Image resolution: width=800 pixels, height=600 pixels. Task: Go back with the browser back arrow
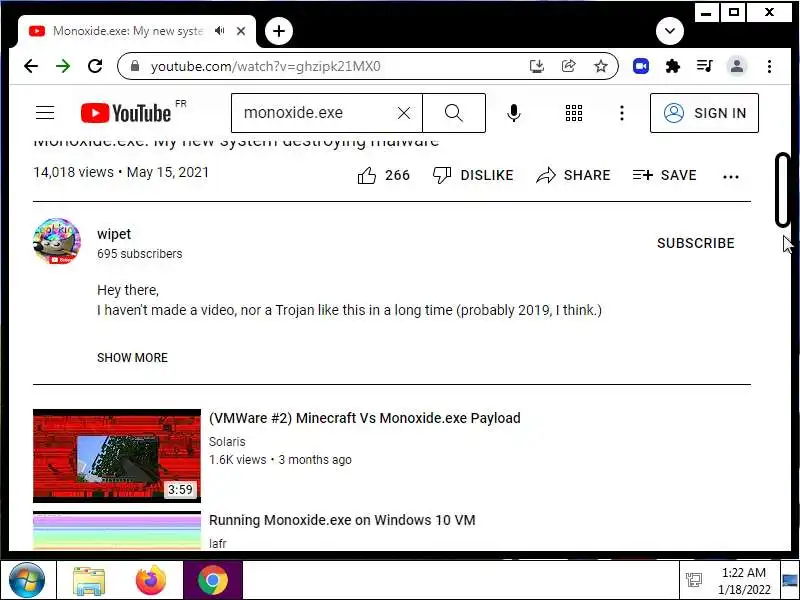click(31, 66)
